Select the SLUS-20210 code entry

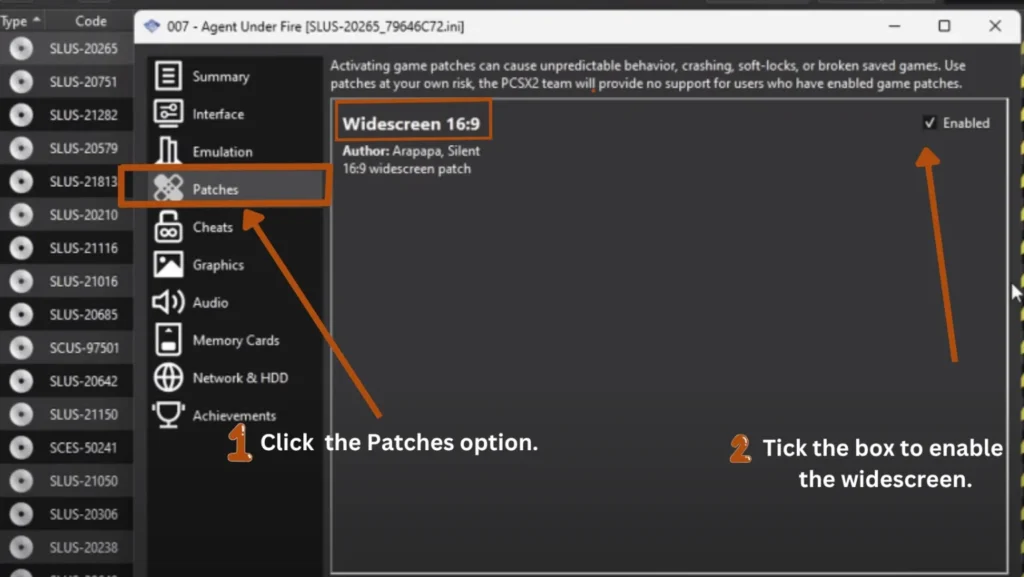[x=84, y=215]
